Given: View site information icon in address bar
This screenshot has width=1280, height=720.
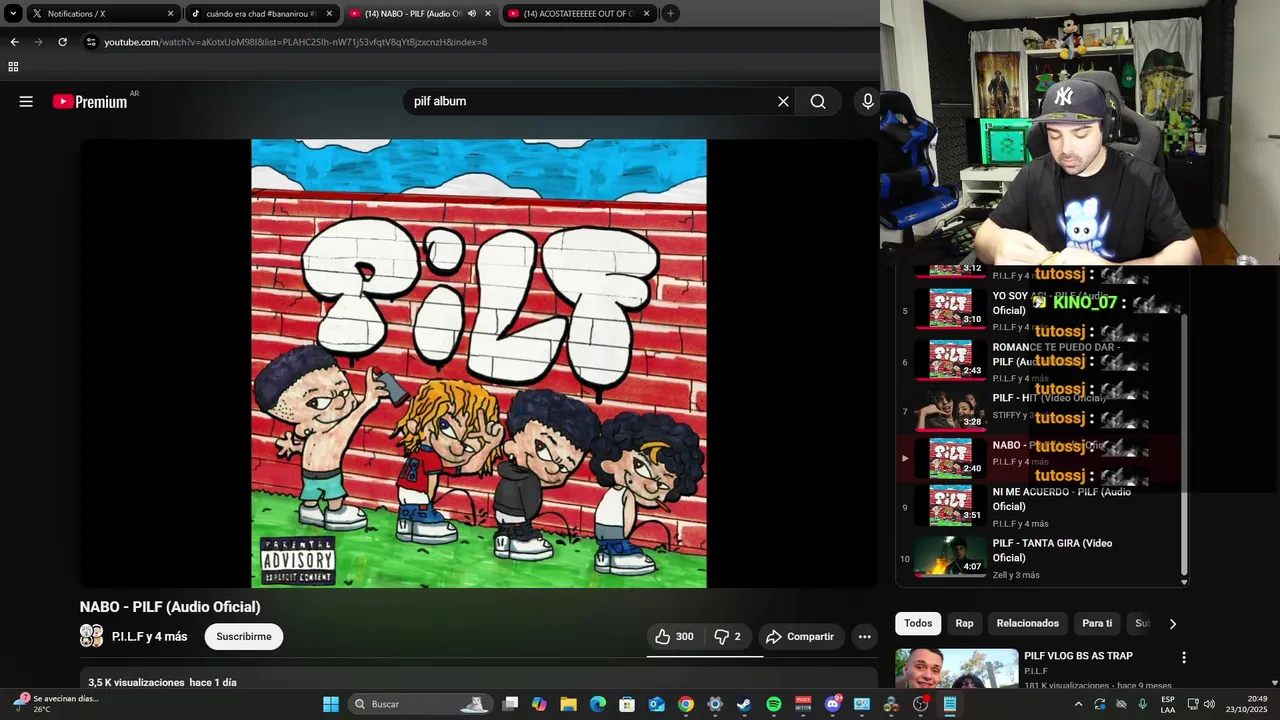Looking at the screenshot, I should [x=91, y=42].
